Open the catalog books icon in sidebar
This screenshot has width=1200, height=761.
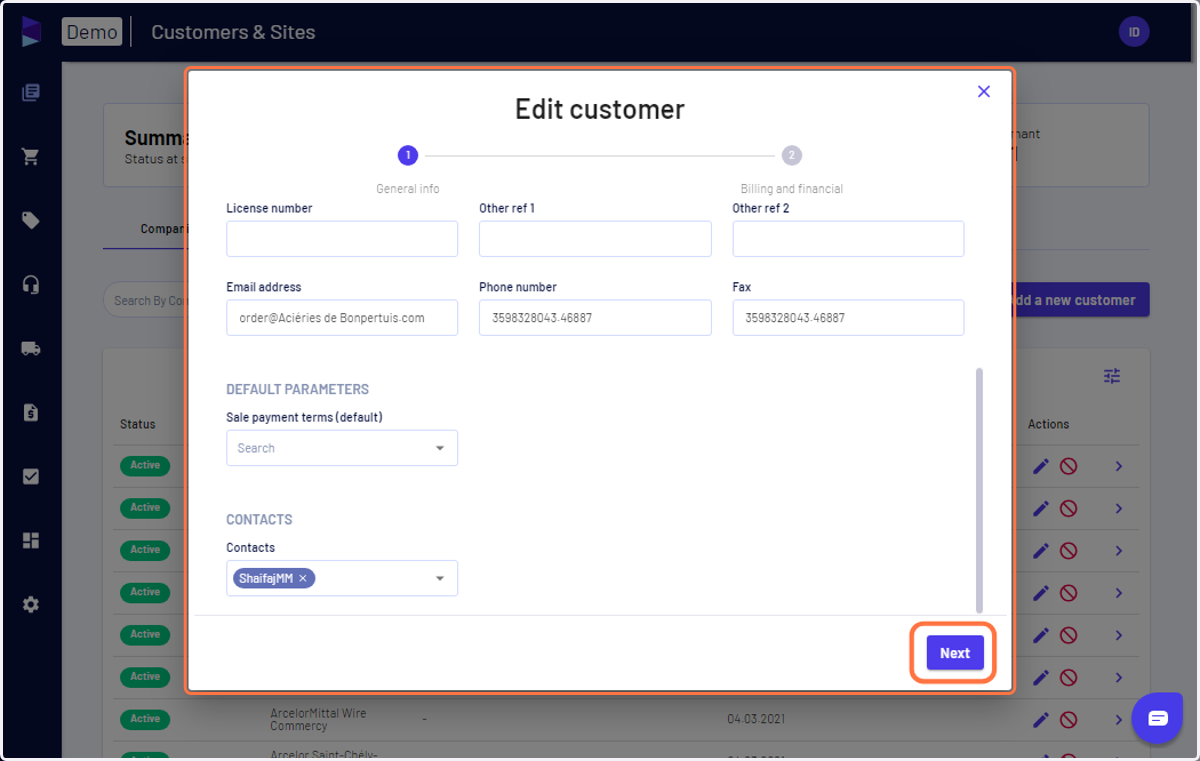(31, 93)
